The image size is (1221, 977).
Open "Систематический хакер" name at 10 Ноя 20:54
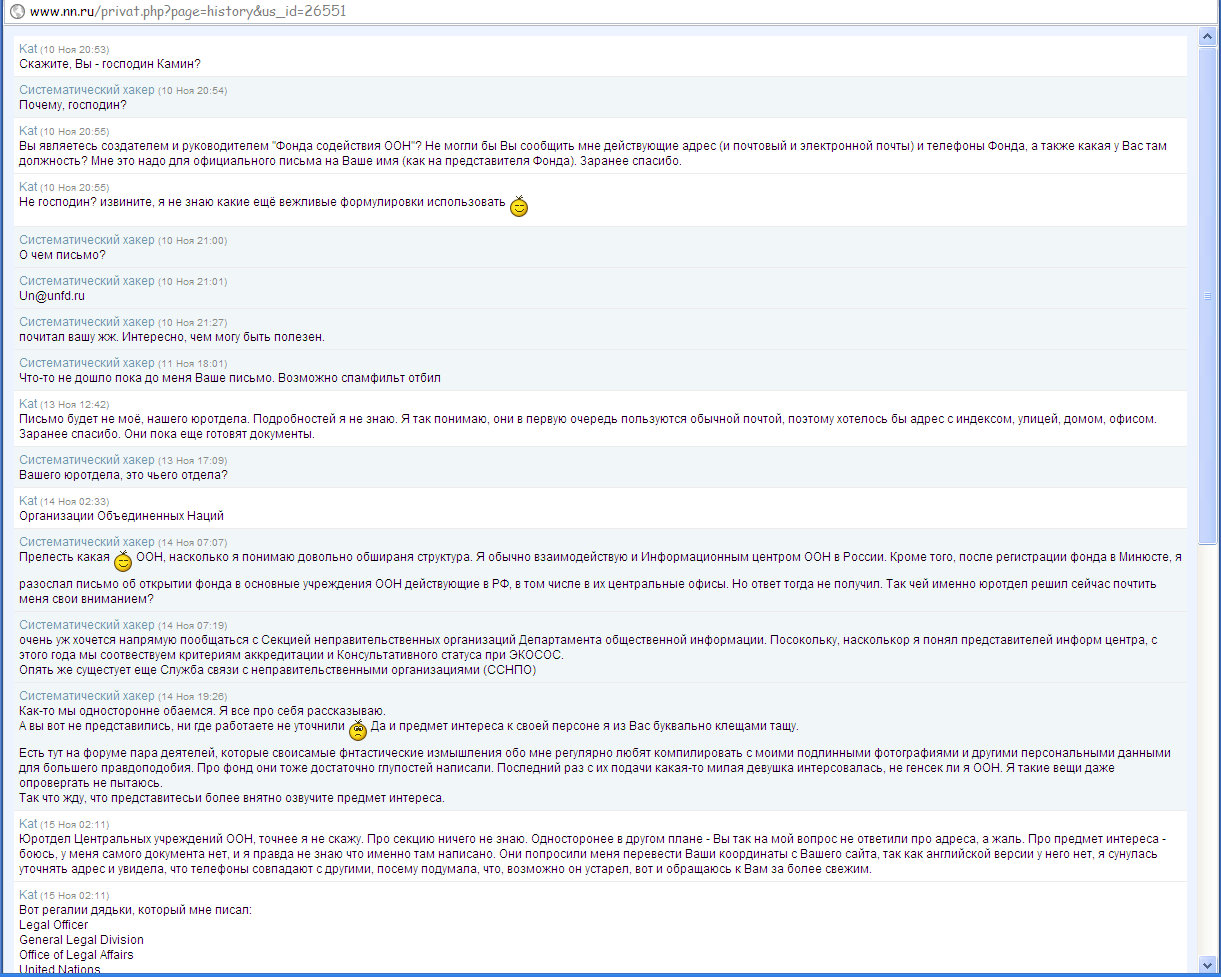coord(87,90)
